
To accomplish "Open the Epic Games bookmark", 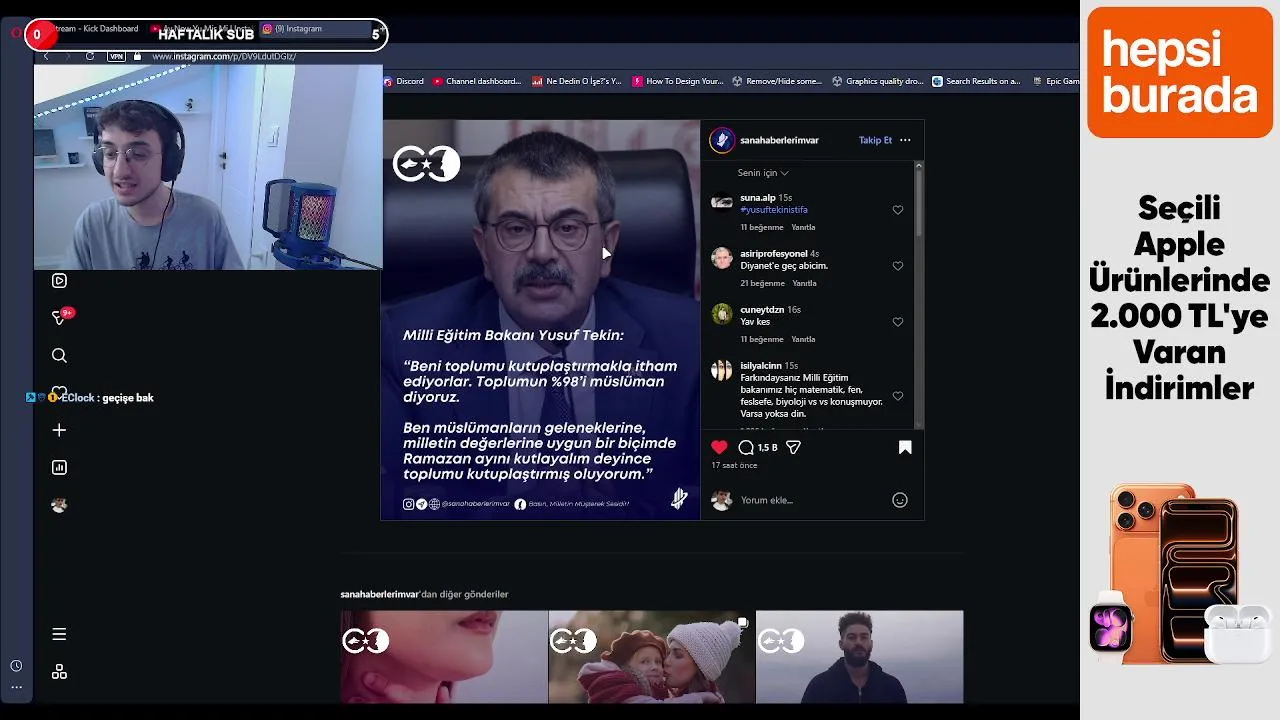I will pos(1056,81).
